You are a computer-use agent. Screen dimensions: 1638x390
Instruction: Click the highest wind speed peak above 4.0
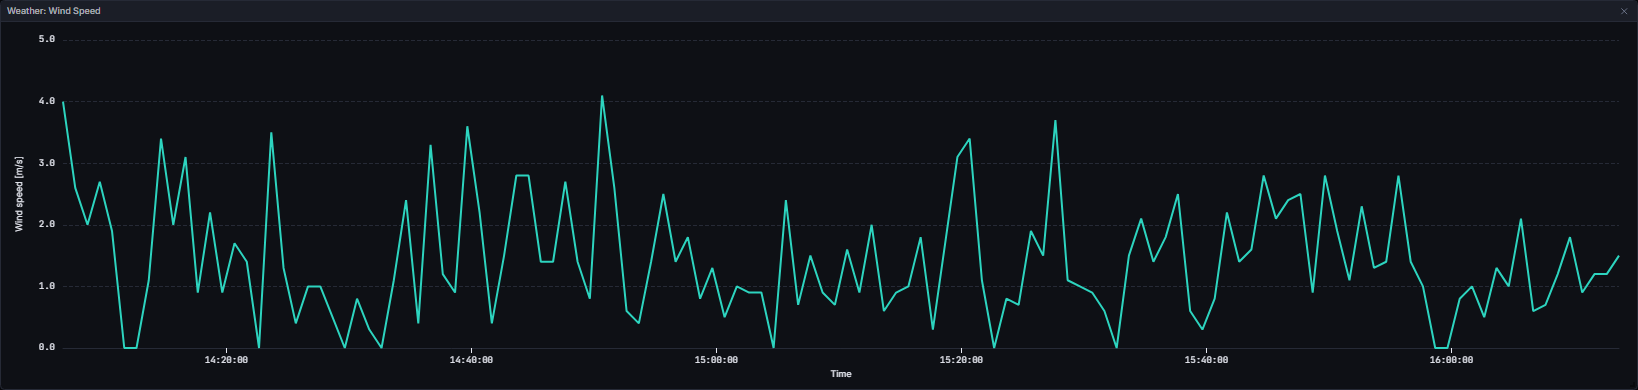pyautogui.click(x=602, y=97)
